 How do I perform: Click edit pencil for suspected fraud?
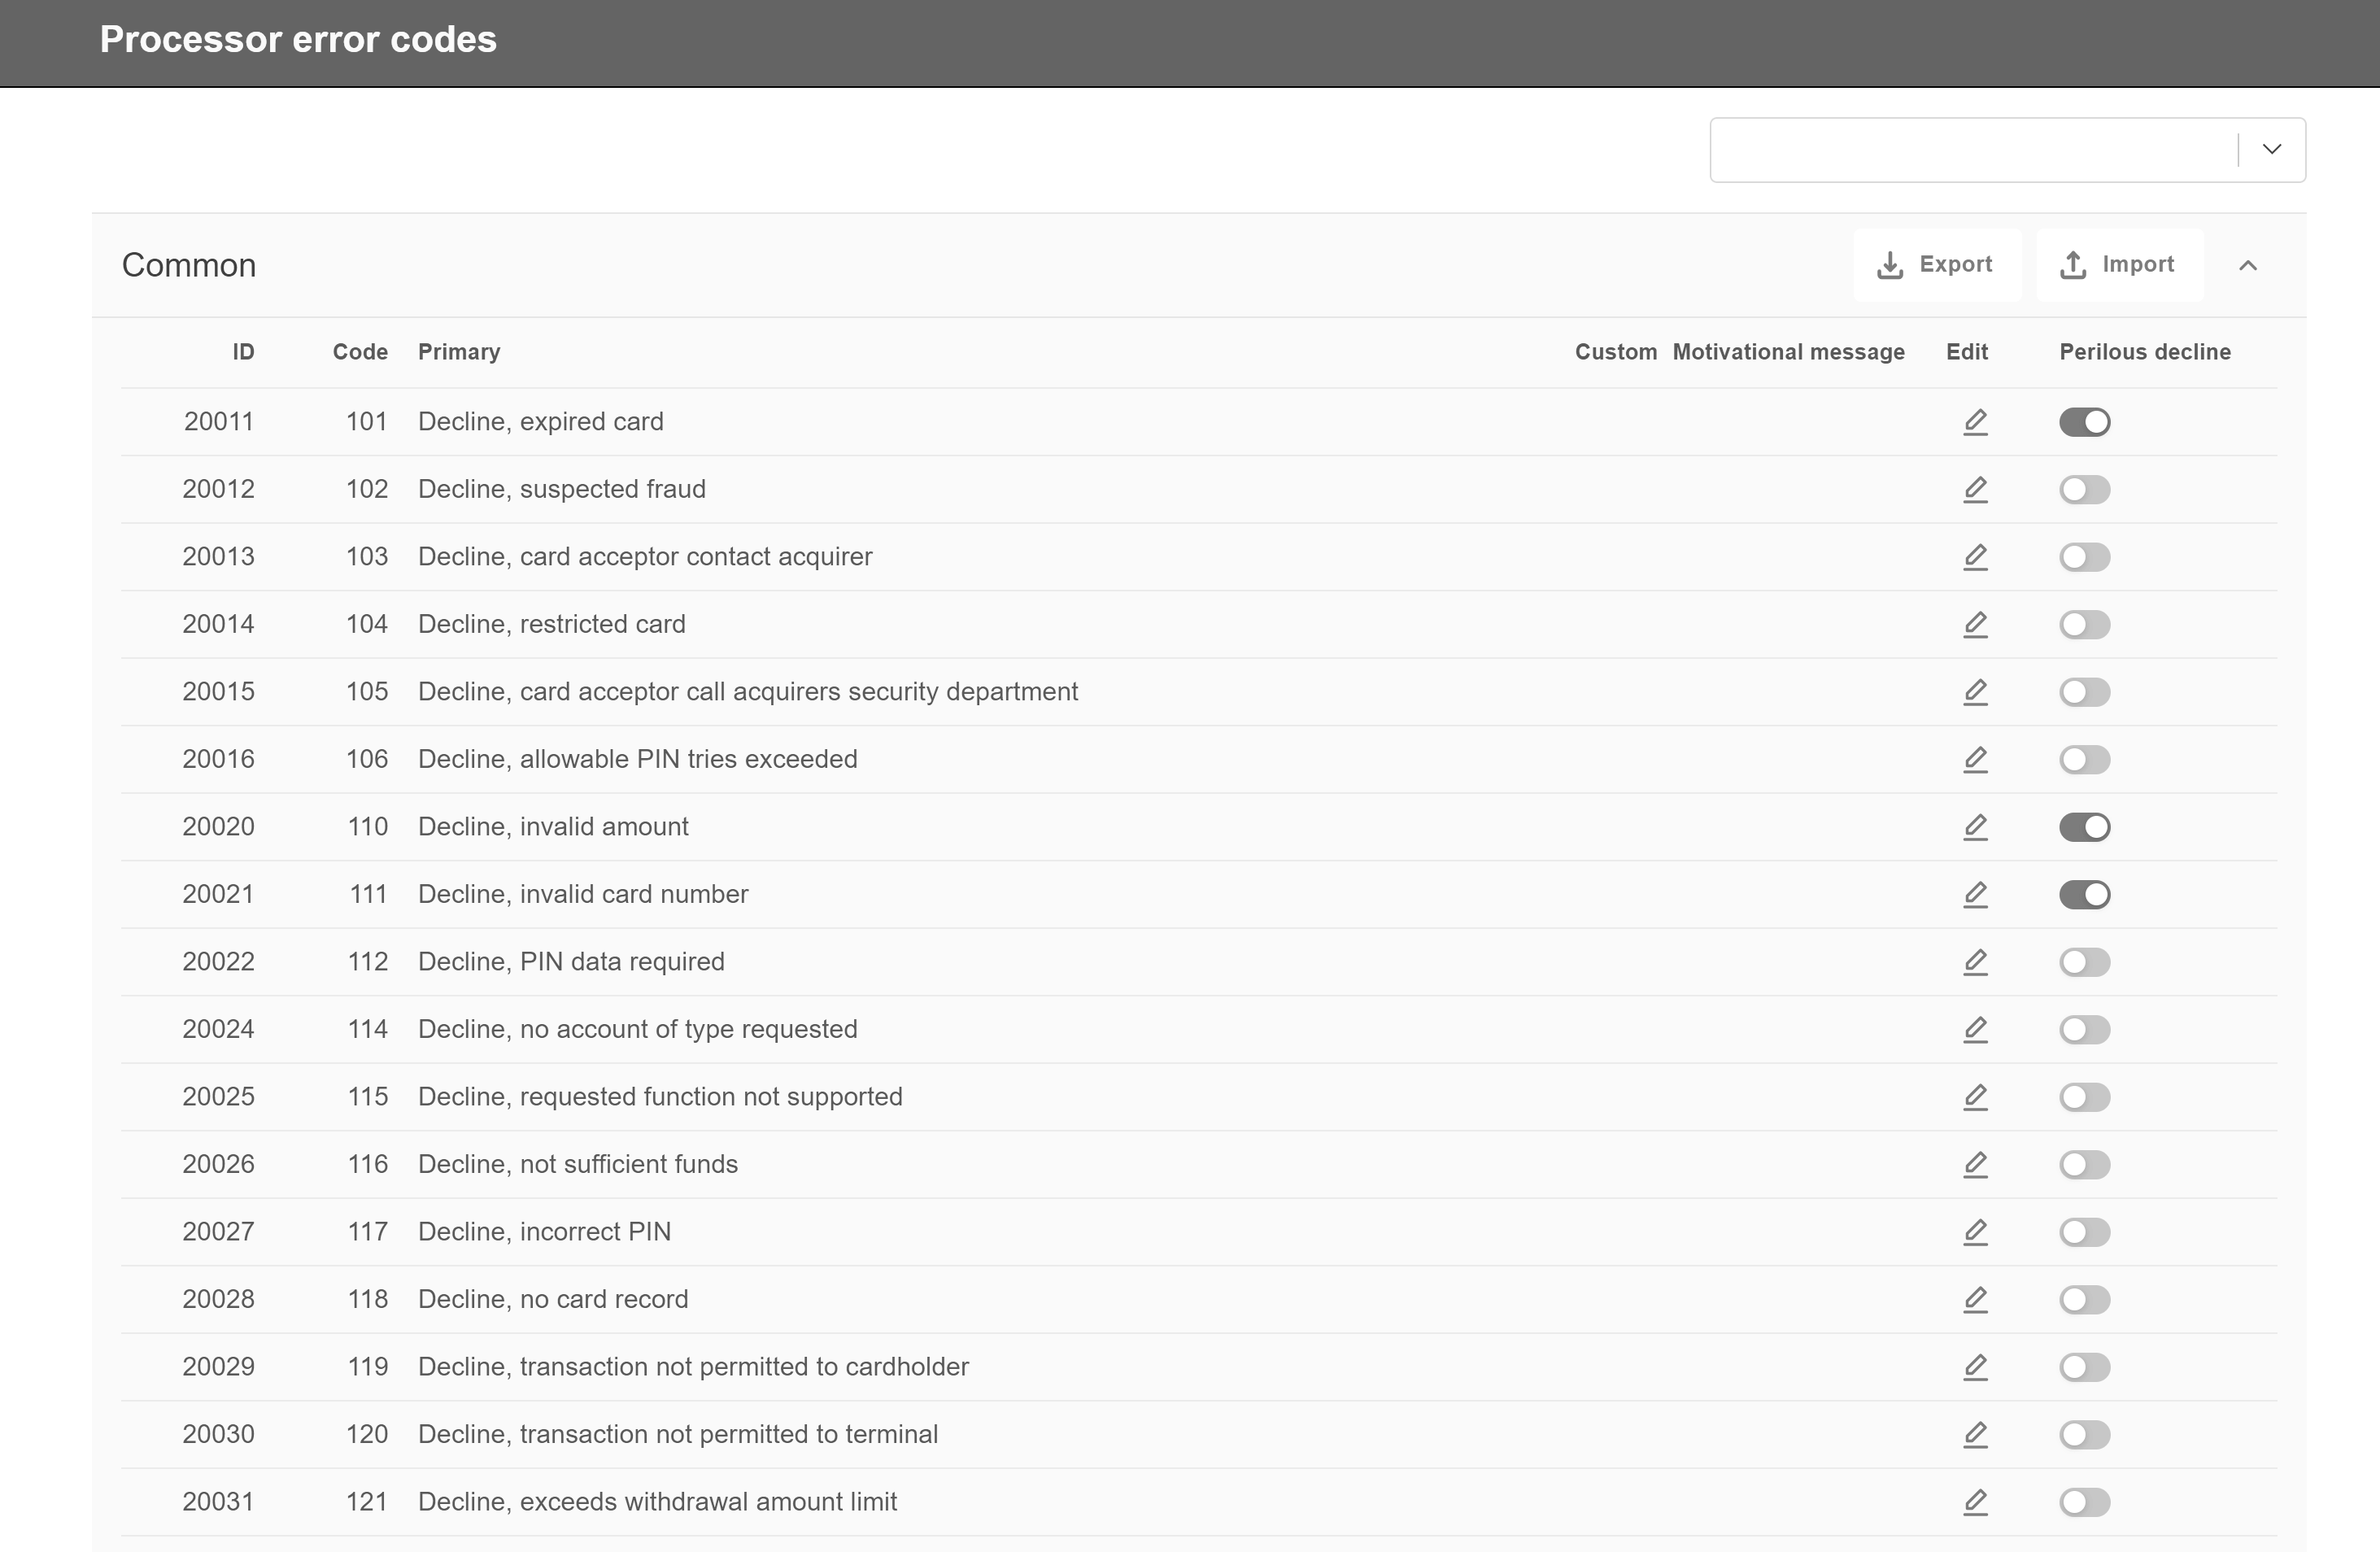pos(1975,490)
